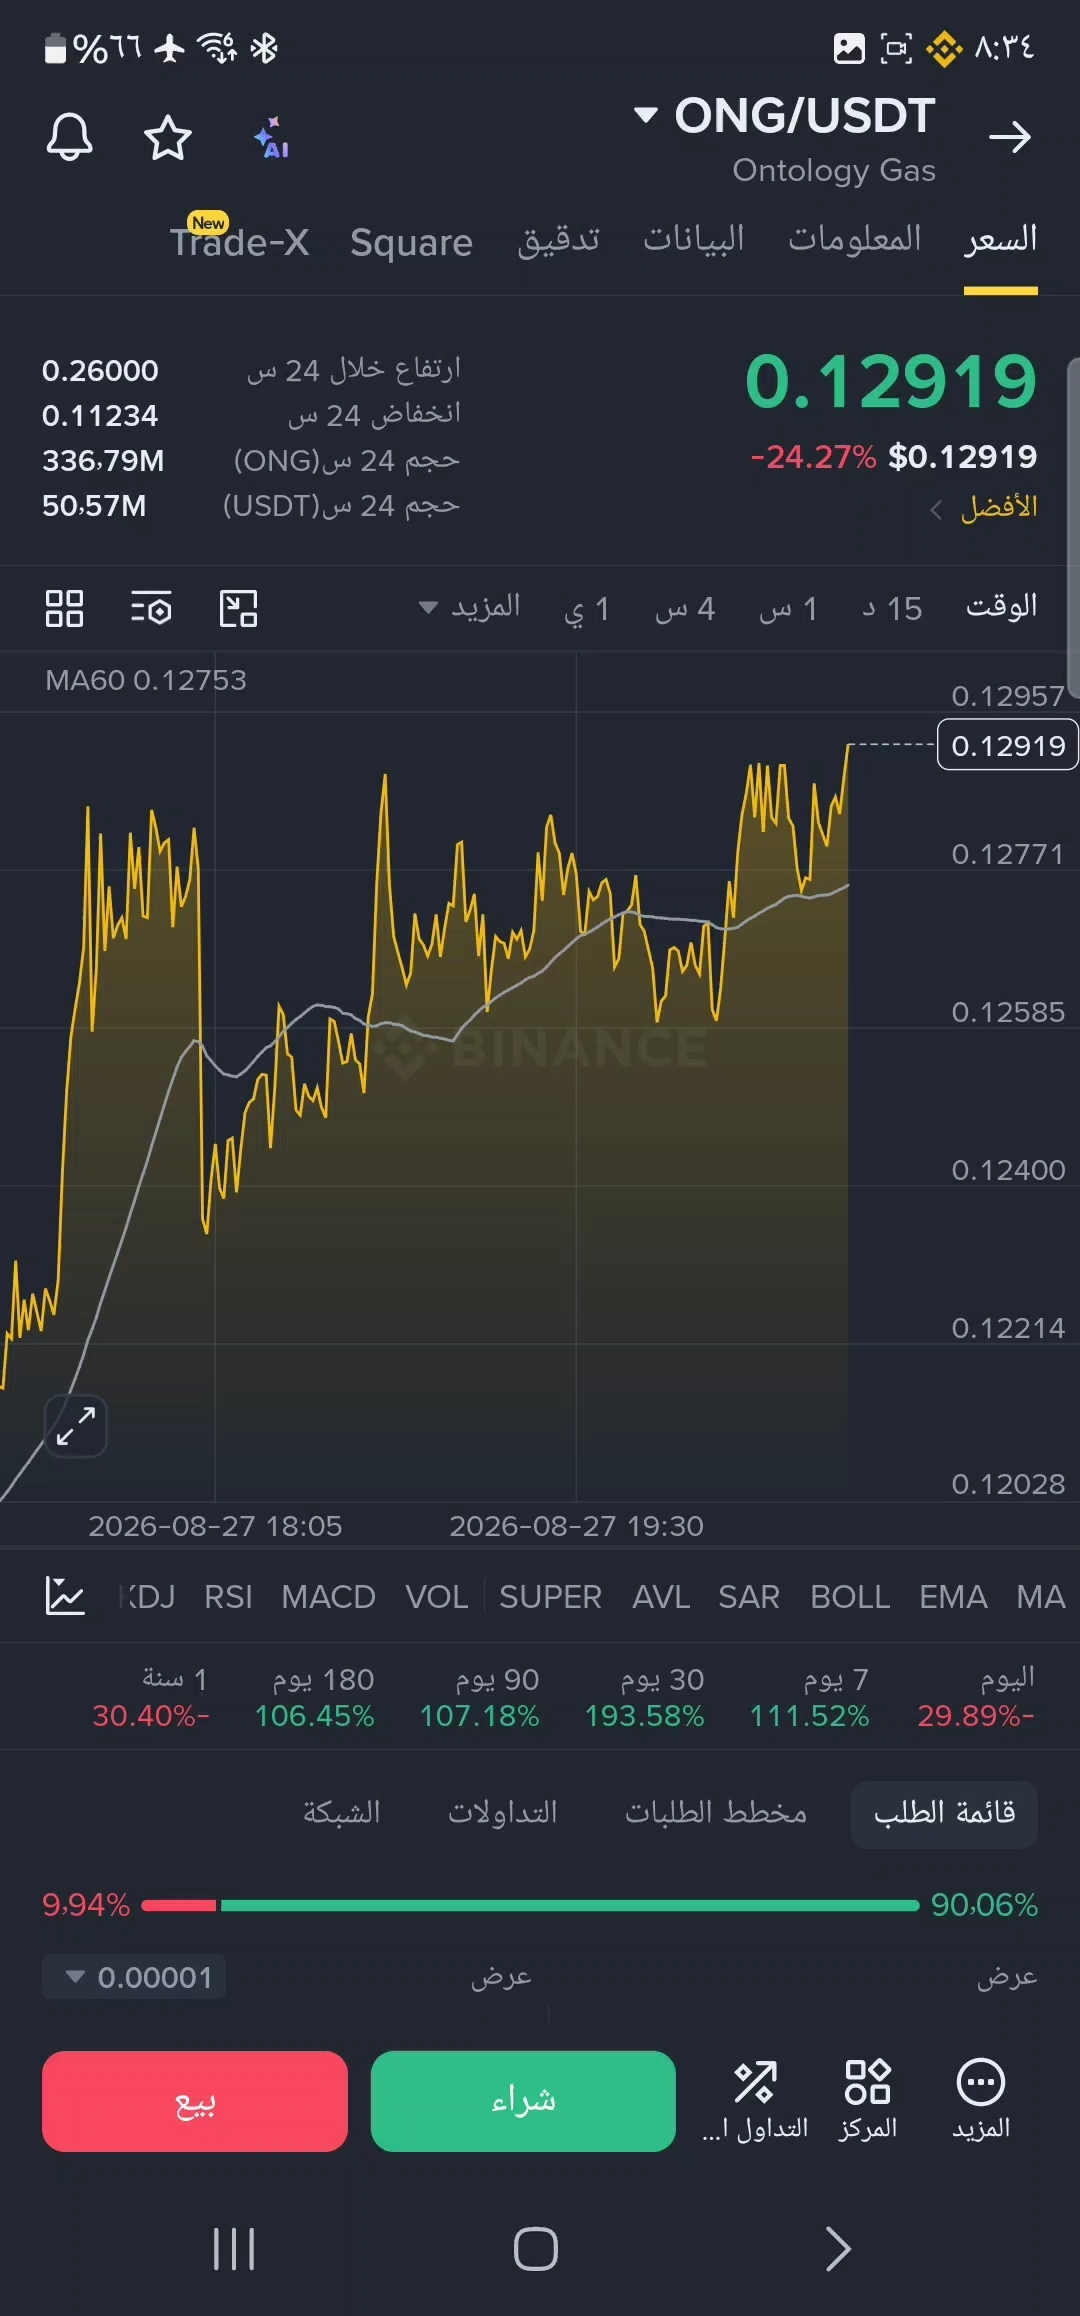Tap the red sell ratio bar 9.94%
The image size is (1080, 2316).
[x=179, y=1906]
